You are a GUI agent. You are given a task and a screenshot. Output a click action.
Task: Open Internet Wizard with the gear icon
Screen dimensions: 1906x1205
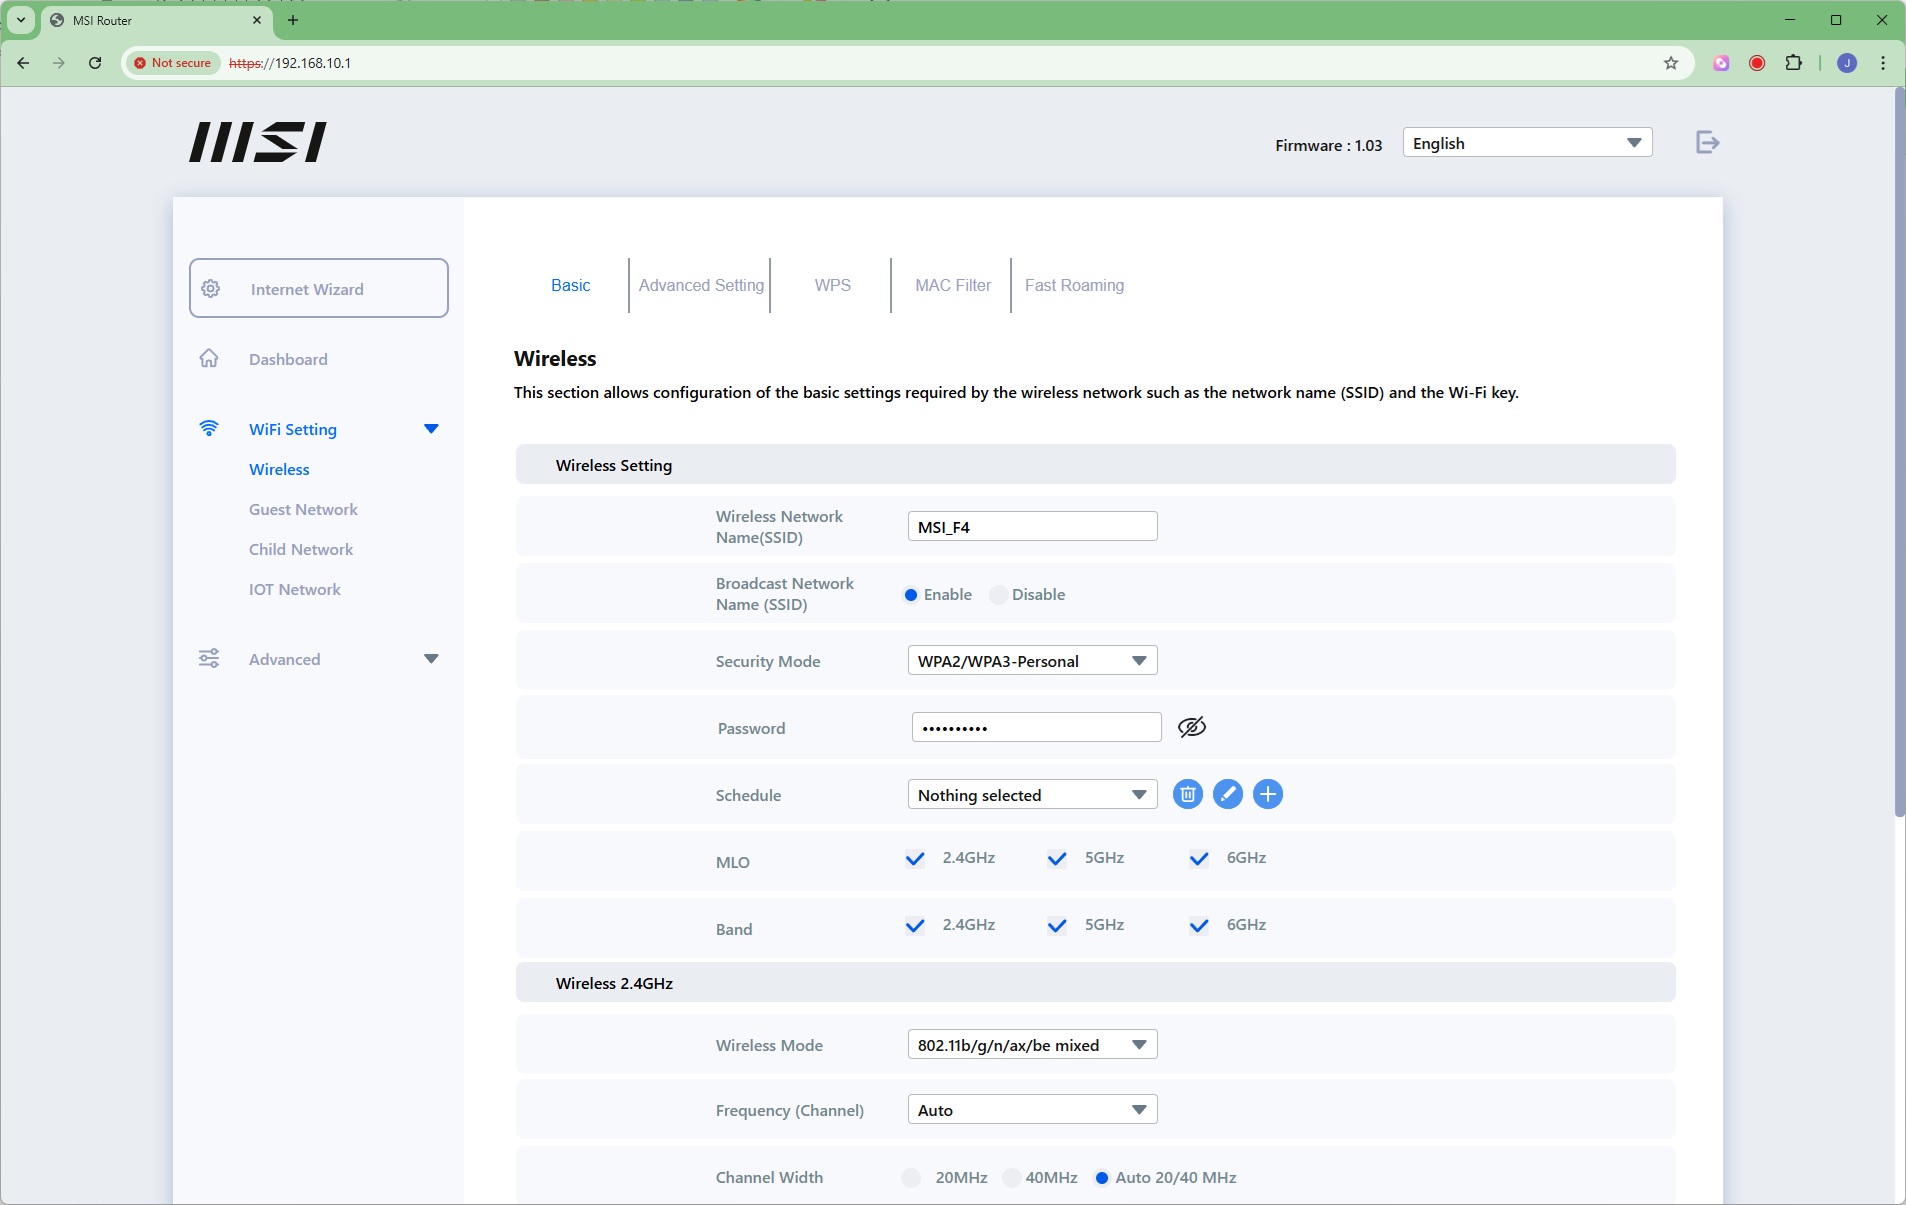point(211,289)
